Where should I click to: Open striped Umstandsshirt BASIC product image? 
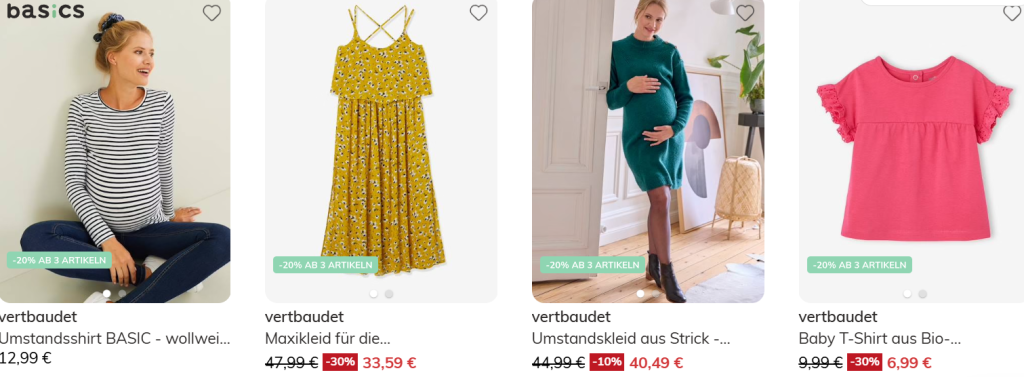[x=115, y=151]
